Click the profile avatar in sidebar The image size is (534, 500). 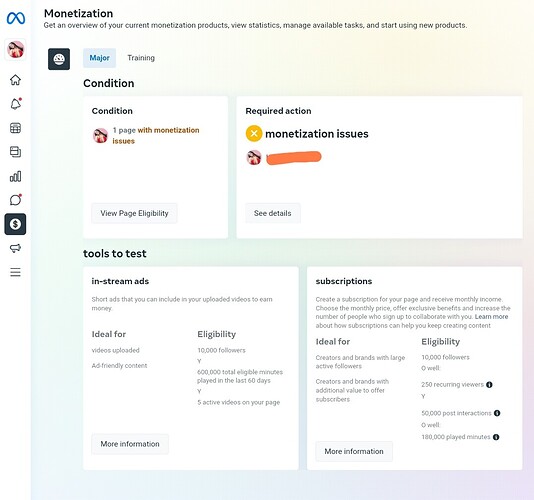click(16, 49)
